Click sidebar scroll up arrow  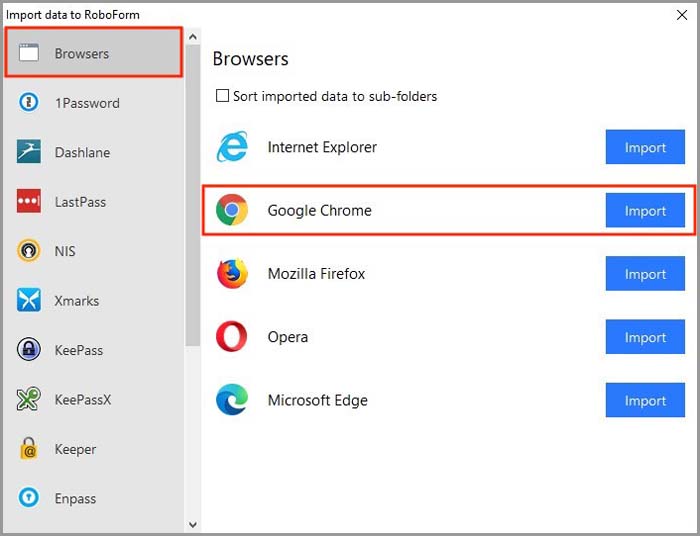tap(193, 37)
